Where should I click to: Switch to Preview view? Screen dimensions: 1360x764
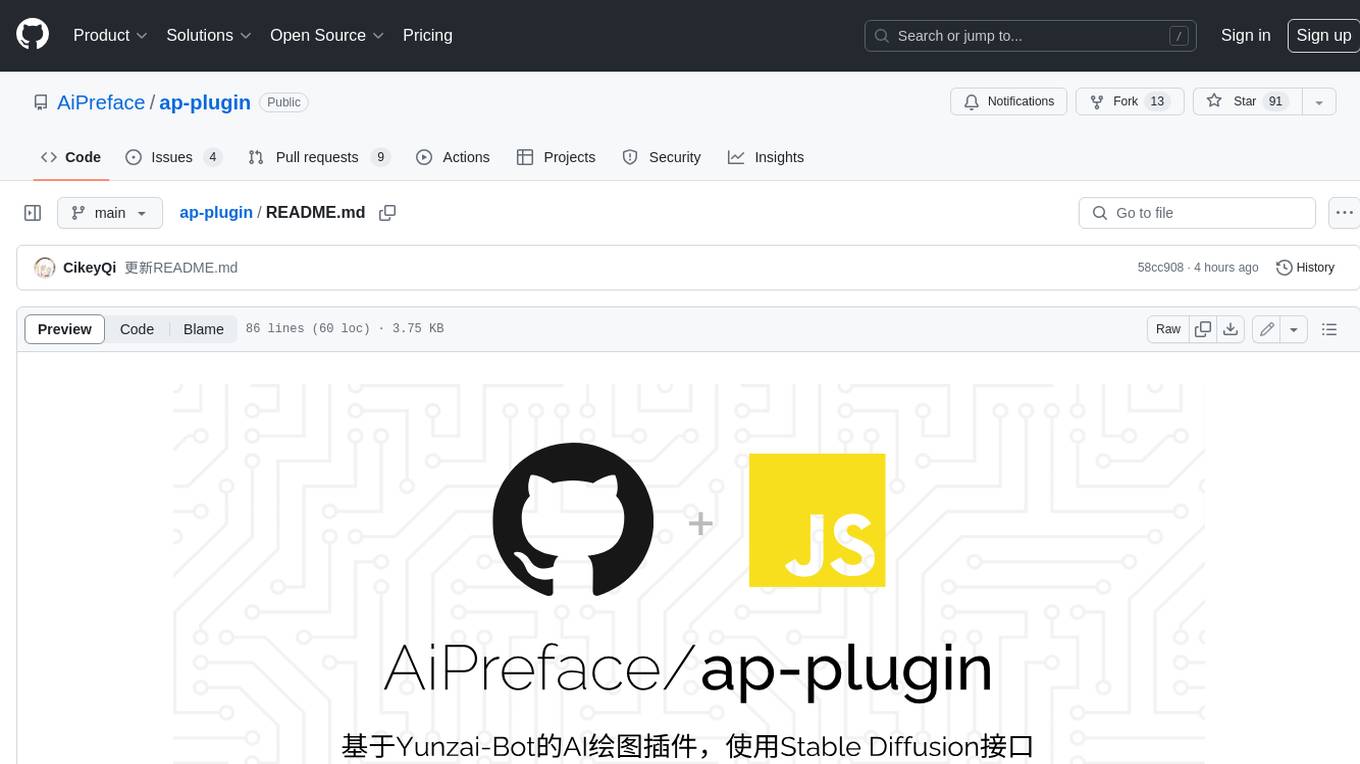click(x=65, y=329)
